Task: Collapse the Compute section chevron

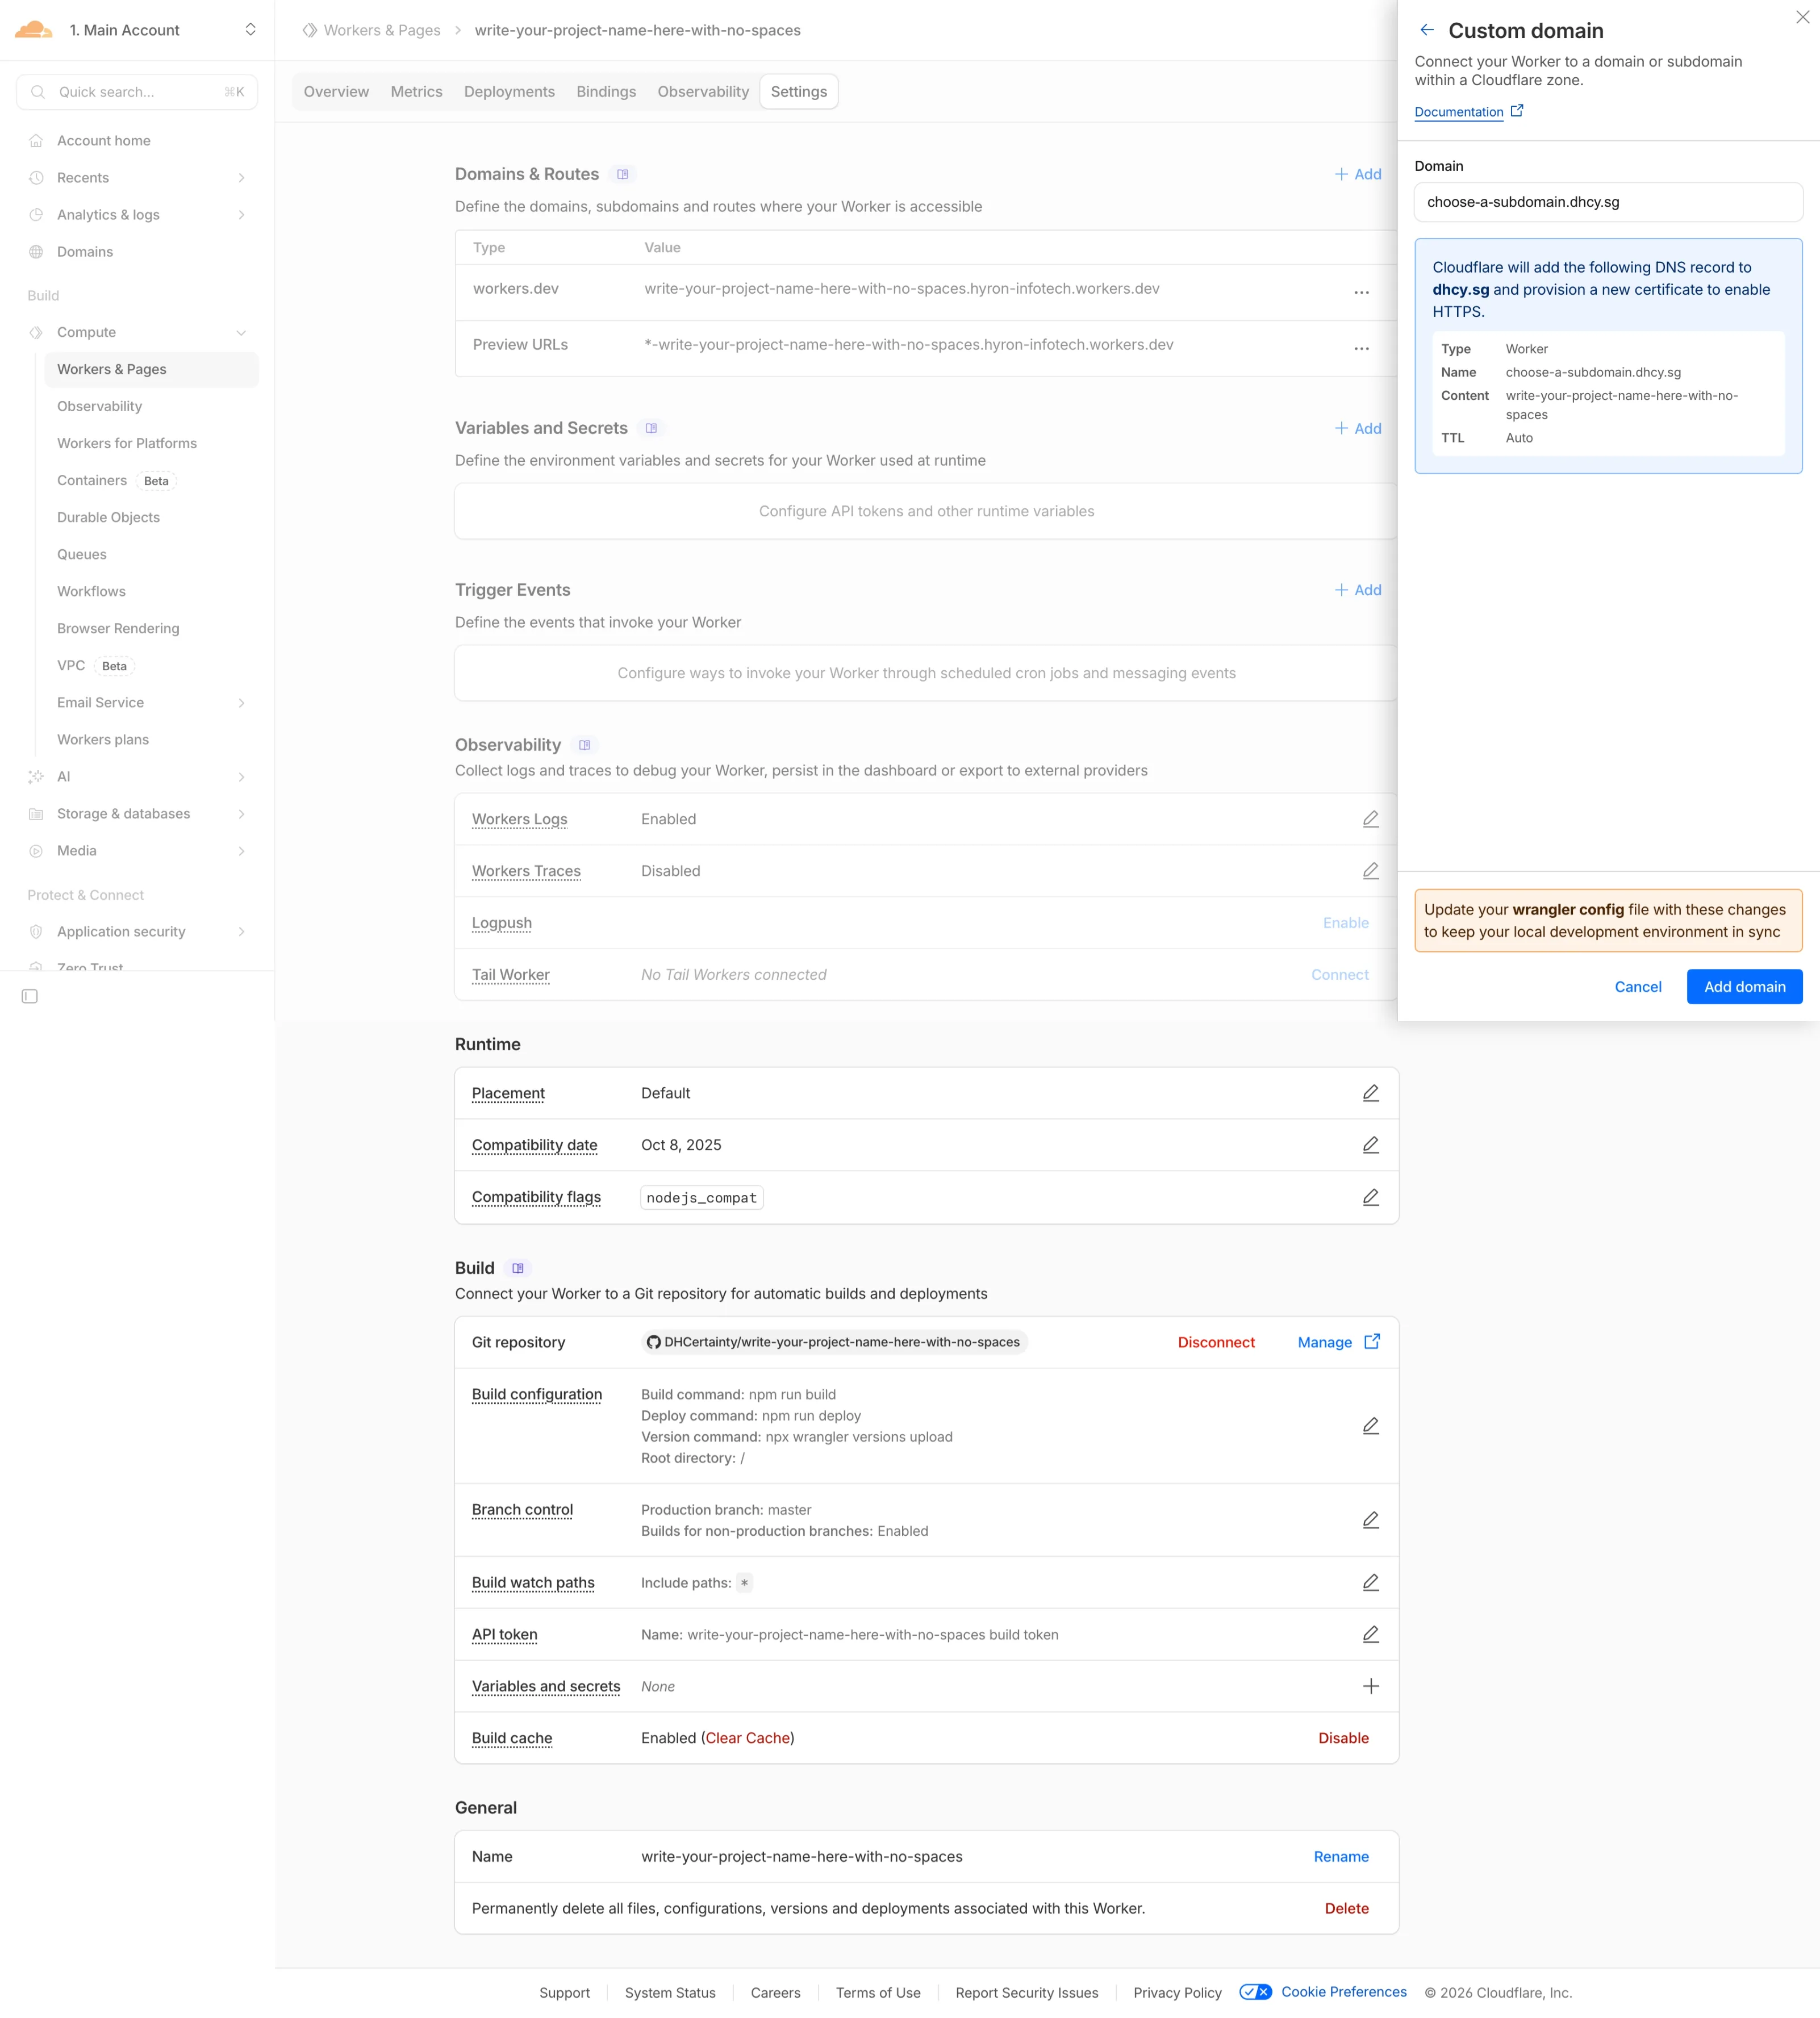Action: (241, 332)
